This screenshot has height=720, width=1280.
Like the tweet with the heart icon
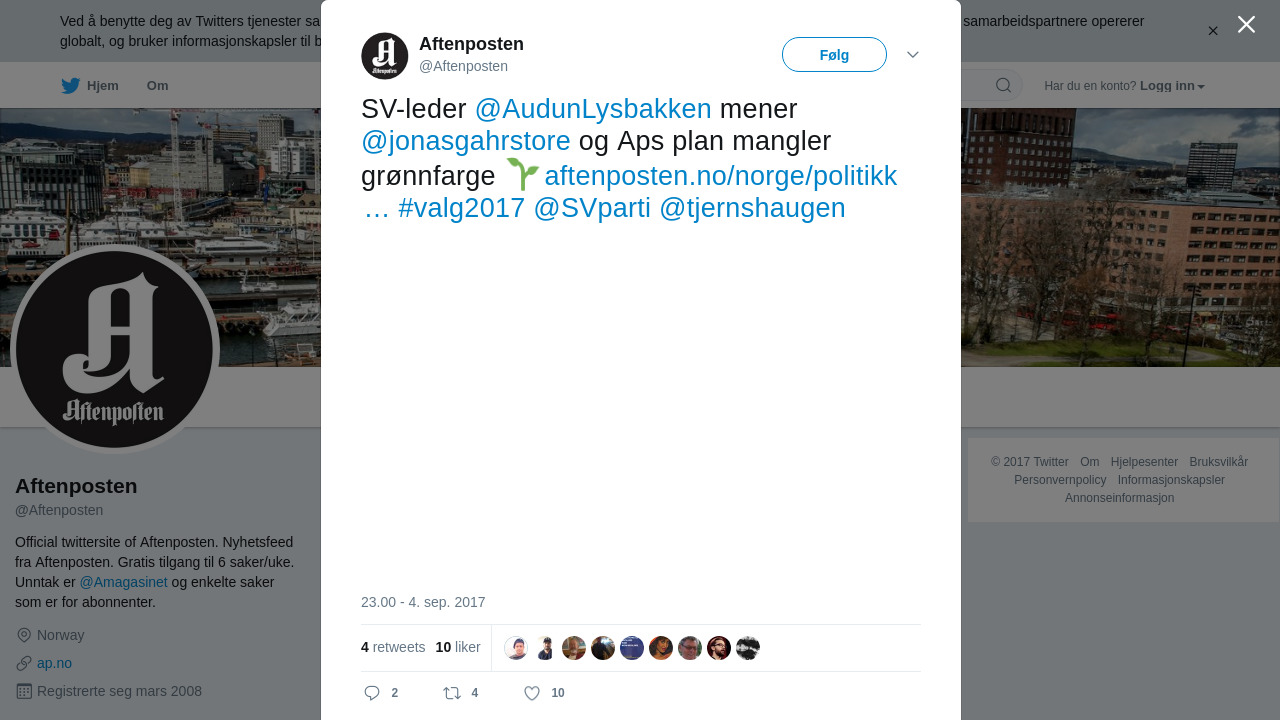[x=532, y=693]
